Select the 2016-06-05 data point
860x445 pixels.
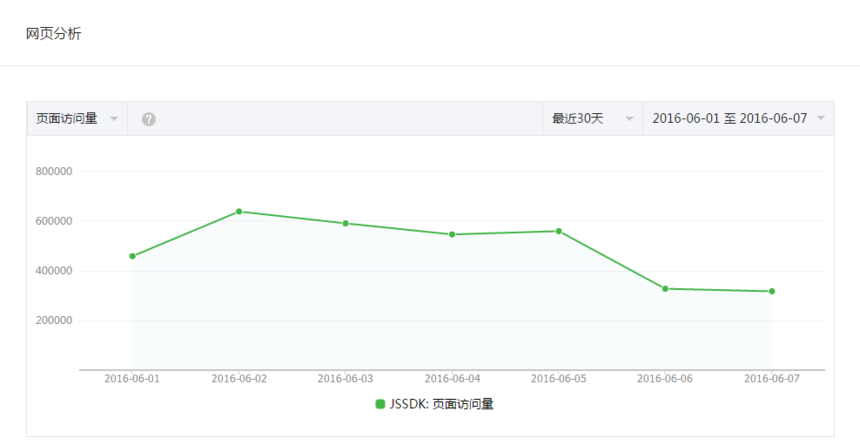[x=559, y=231]
